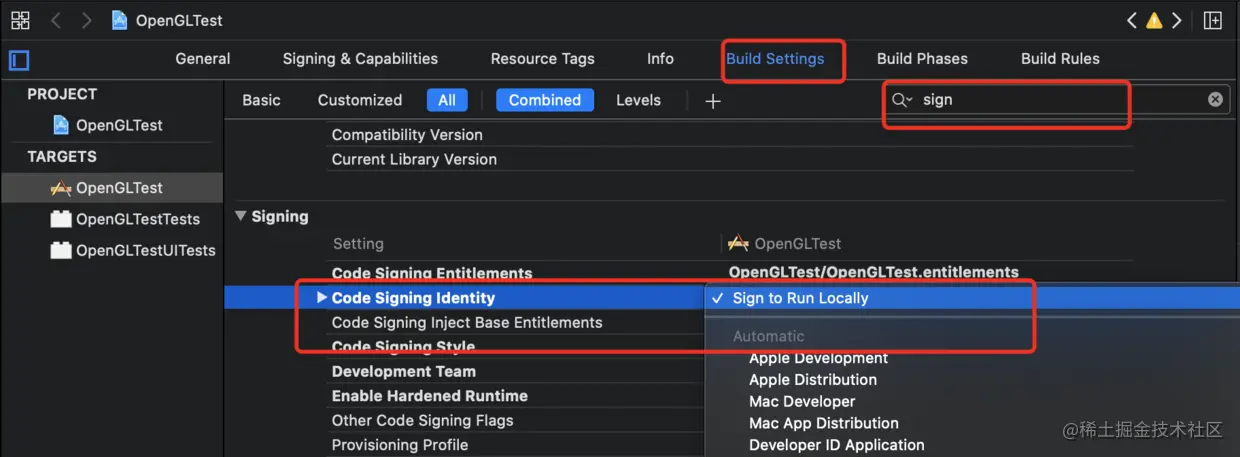Open the Build Rules tab
This screenshot has width=1240, height=457.
pyautogui.click(x=1060, y=59)
